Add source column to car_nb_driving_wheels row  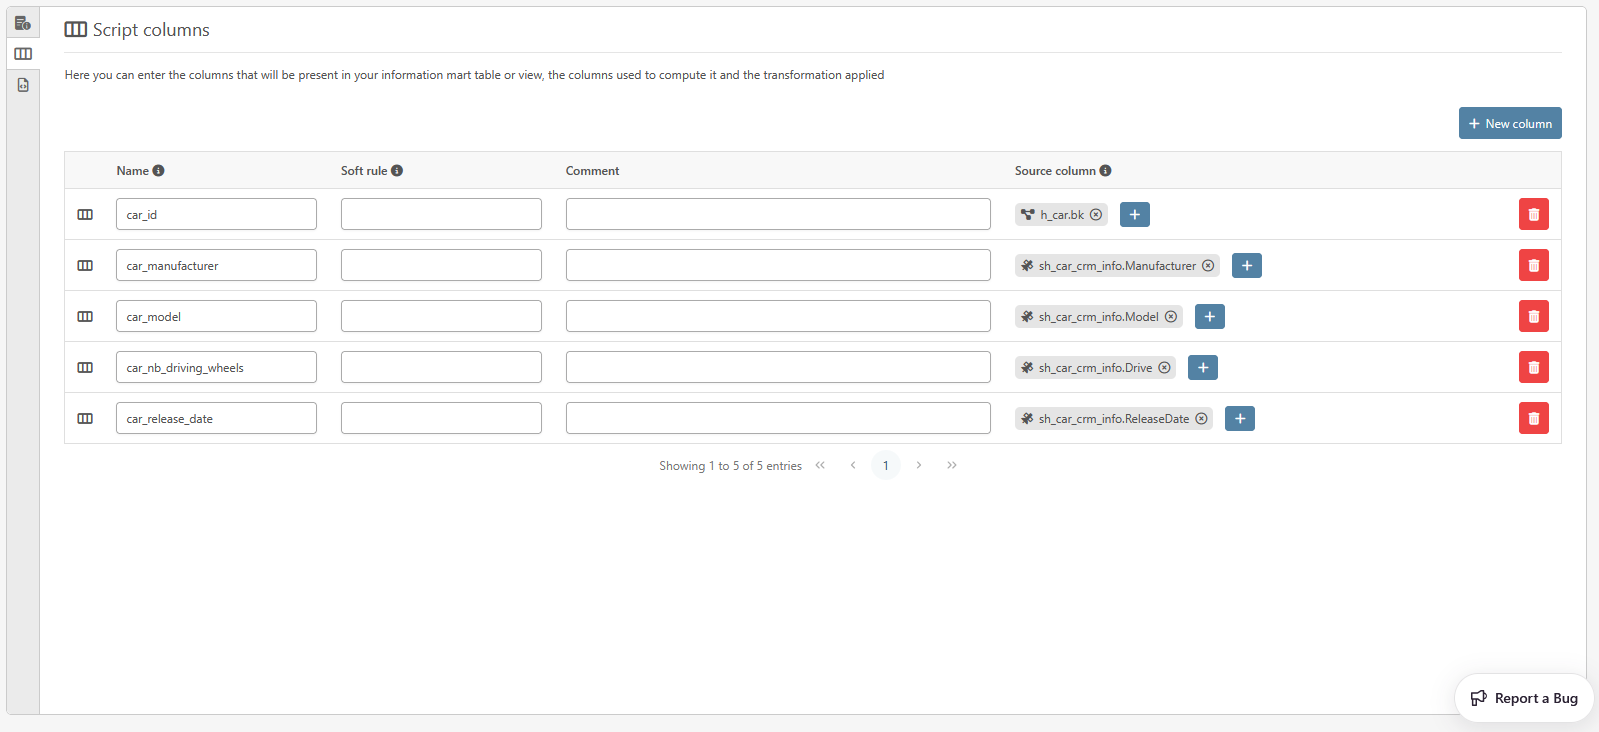pos(1202,368)
